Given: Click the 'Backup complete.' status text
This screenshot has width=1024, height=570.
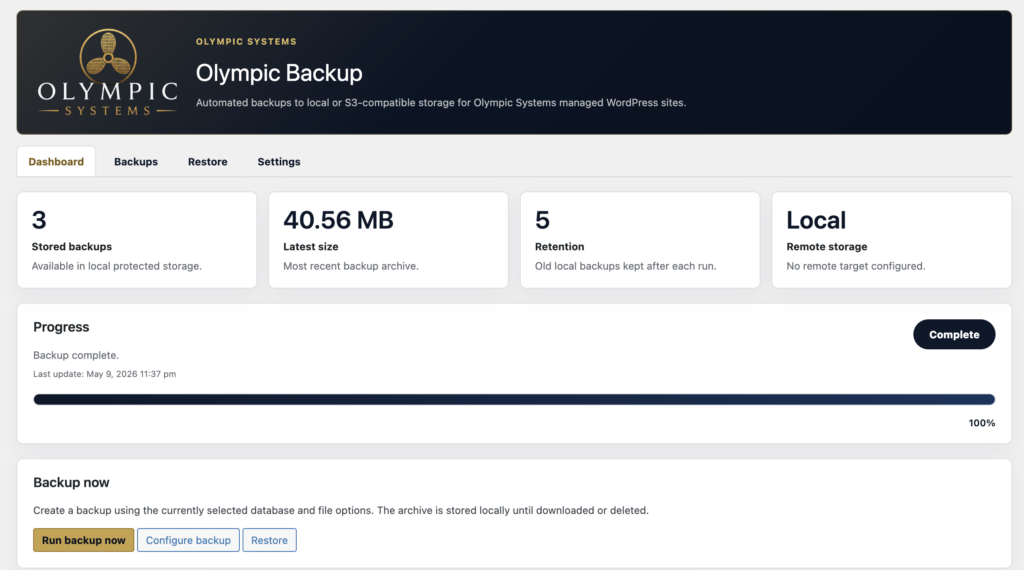Looking at the screenshot, I should (x=76, y=355).
